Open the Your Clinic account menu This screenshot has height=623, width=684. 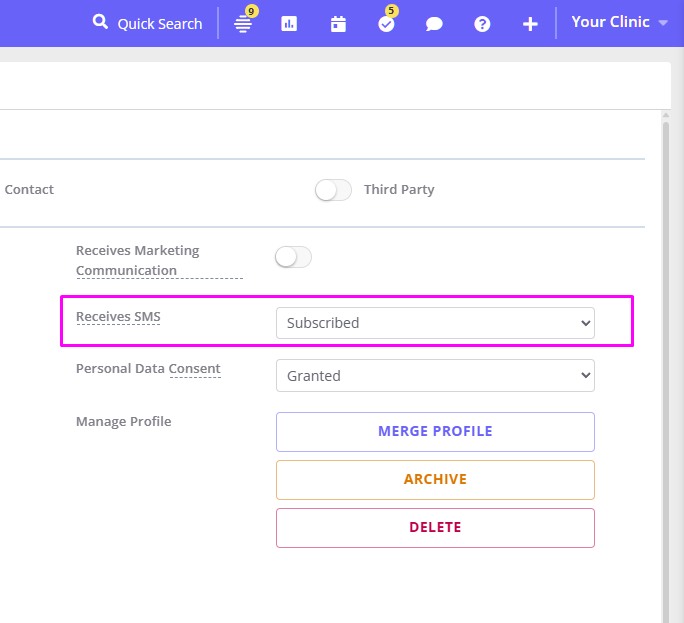(619, 22)
